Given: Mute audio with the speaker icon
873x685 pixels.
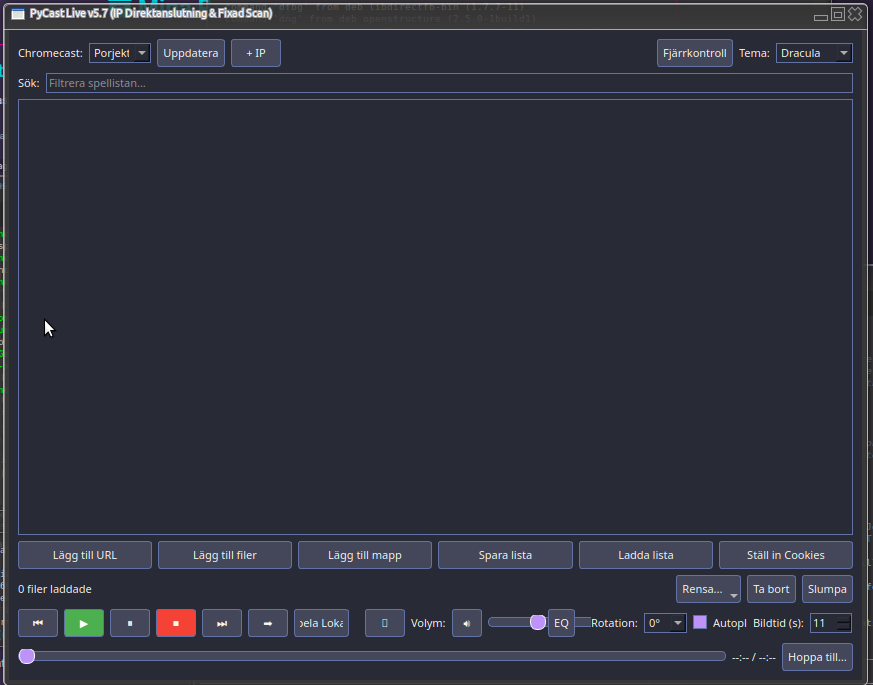Looking at the screenshot, I should (x=467, y=623).
